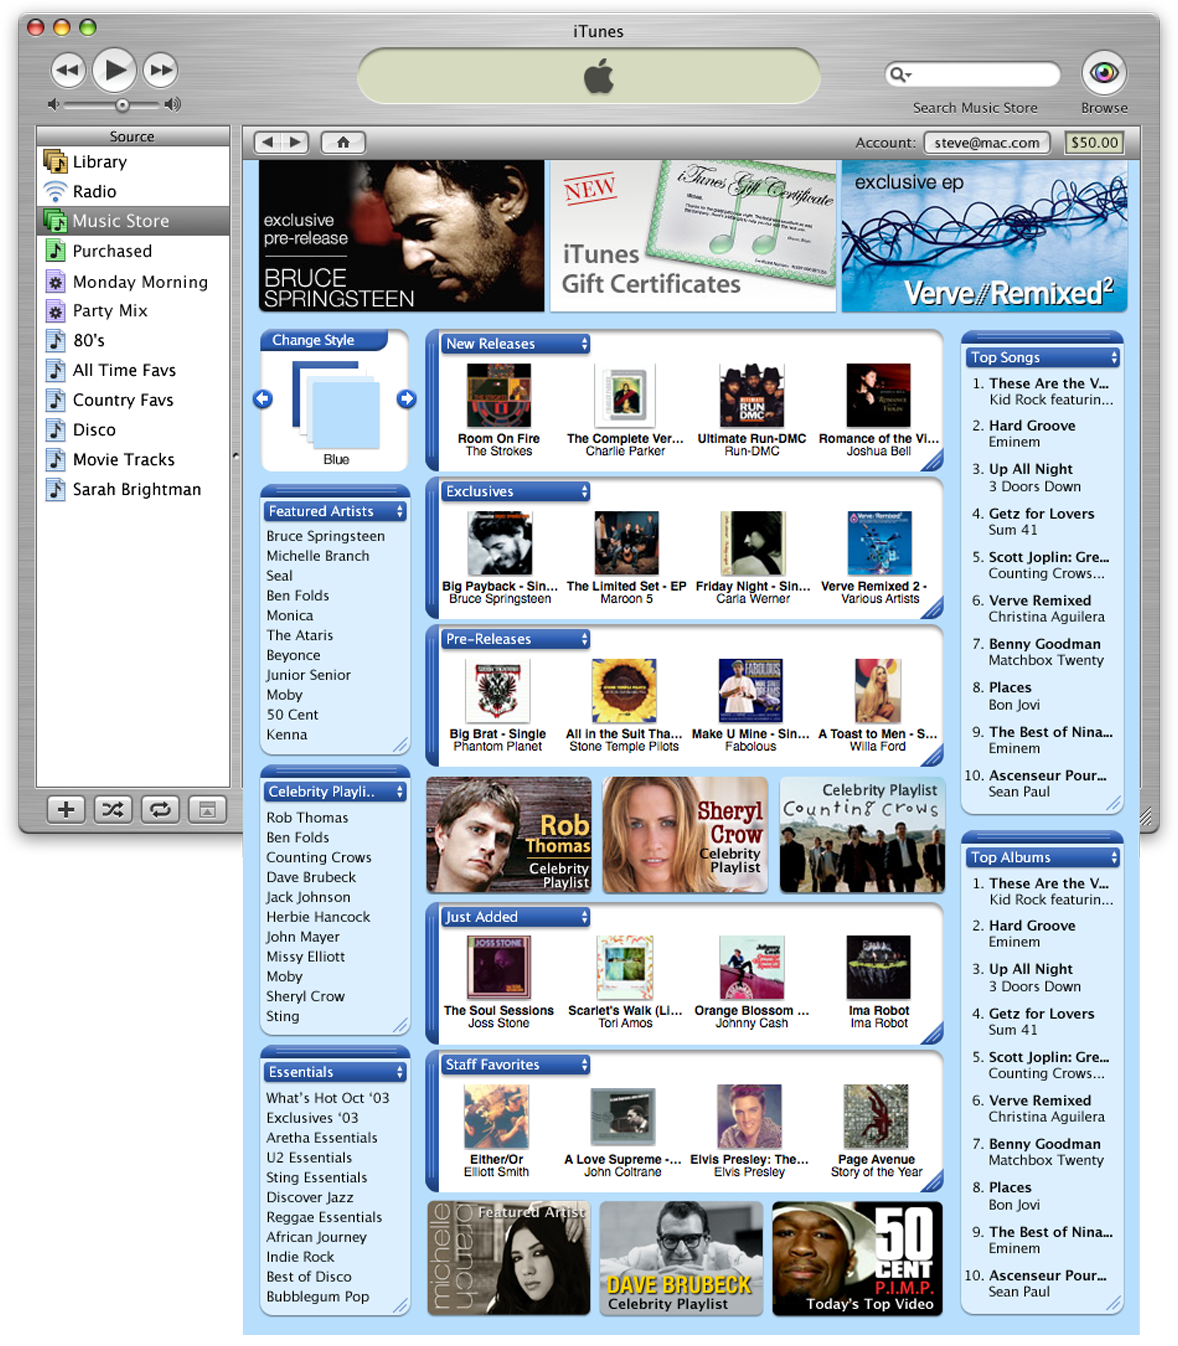The width and height of the screenshot is (1178, 1346).
Task: Open The Soul Sessions by Joss Stone
Action: point(499,968)
